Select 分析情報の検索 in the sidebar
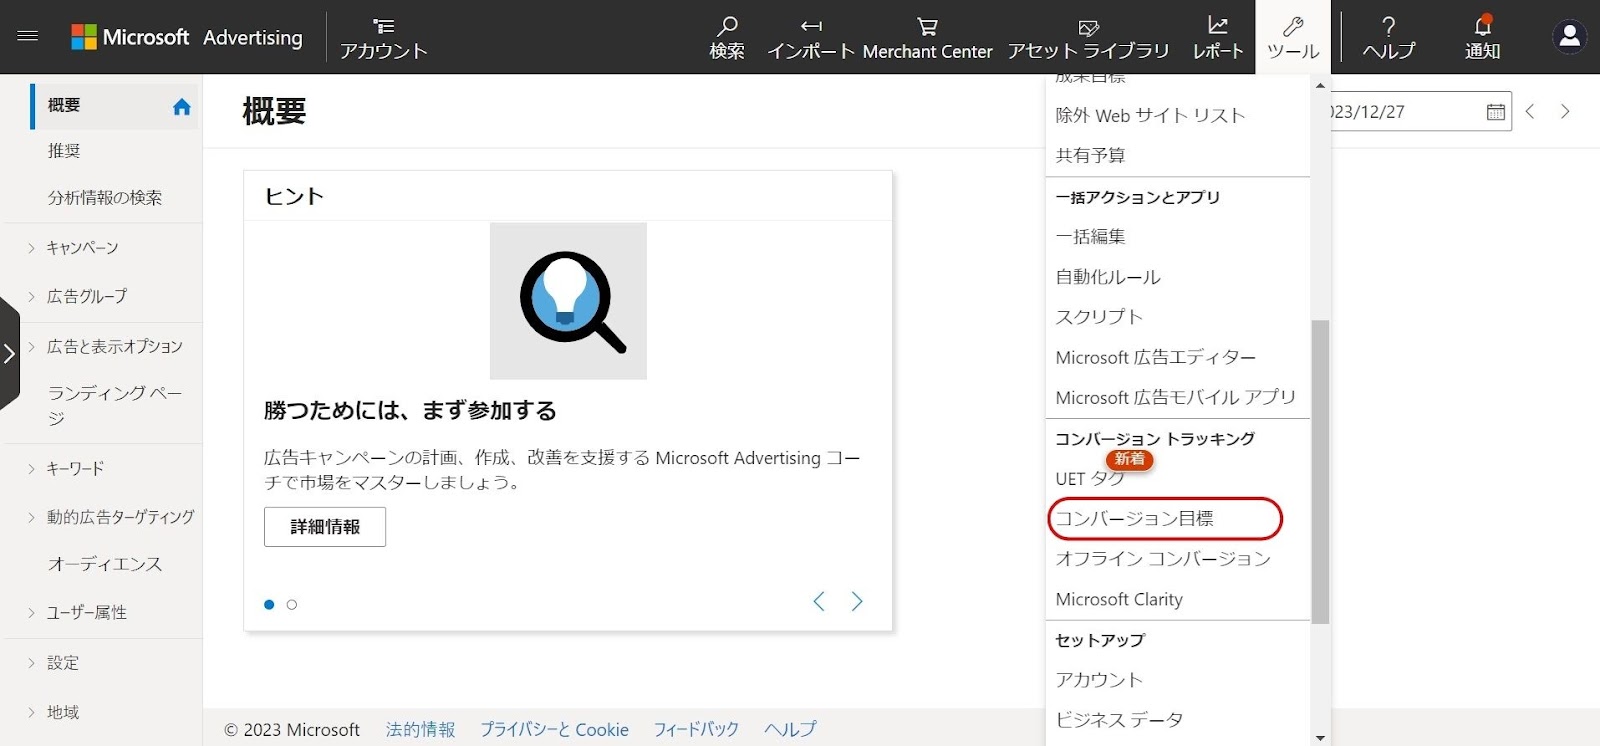Screen dimensions: 1600x746 coord(105,198)
